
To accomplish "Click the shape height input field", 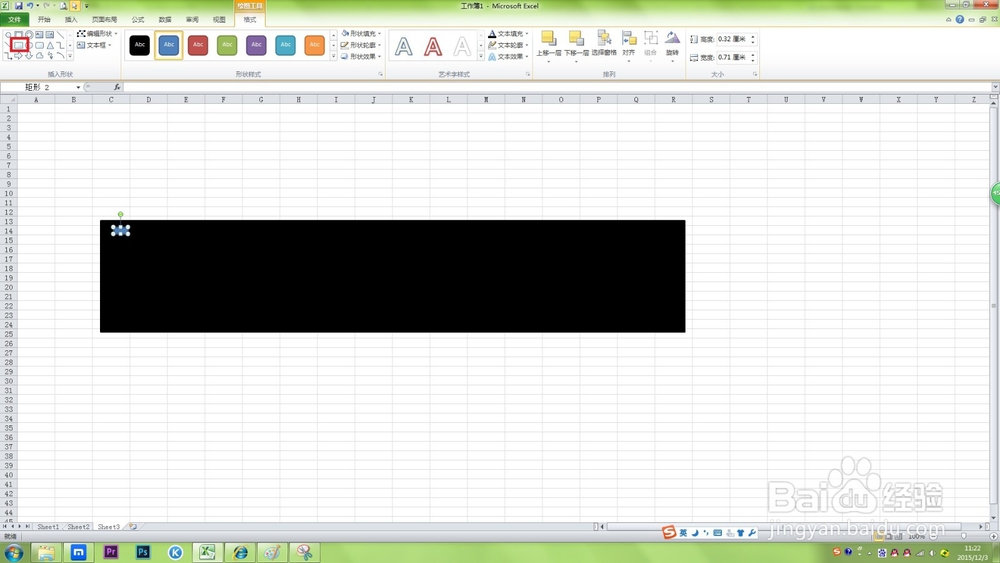I will [x=733, y=39].
